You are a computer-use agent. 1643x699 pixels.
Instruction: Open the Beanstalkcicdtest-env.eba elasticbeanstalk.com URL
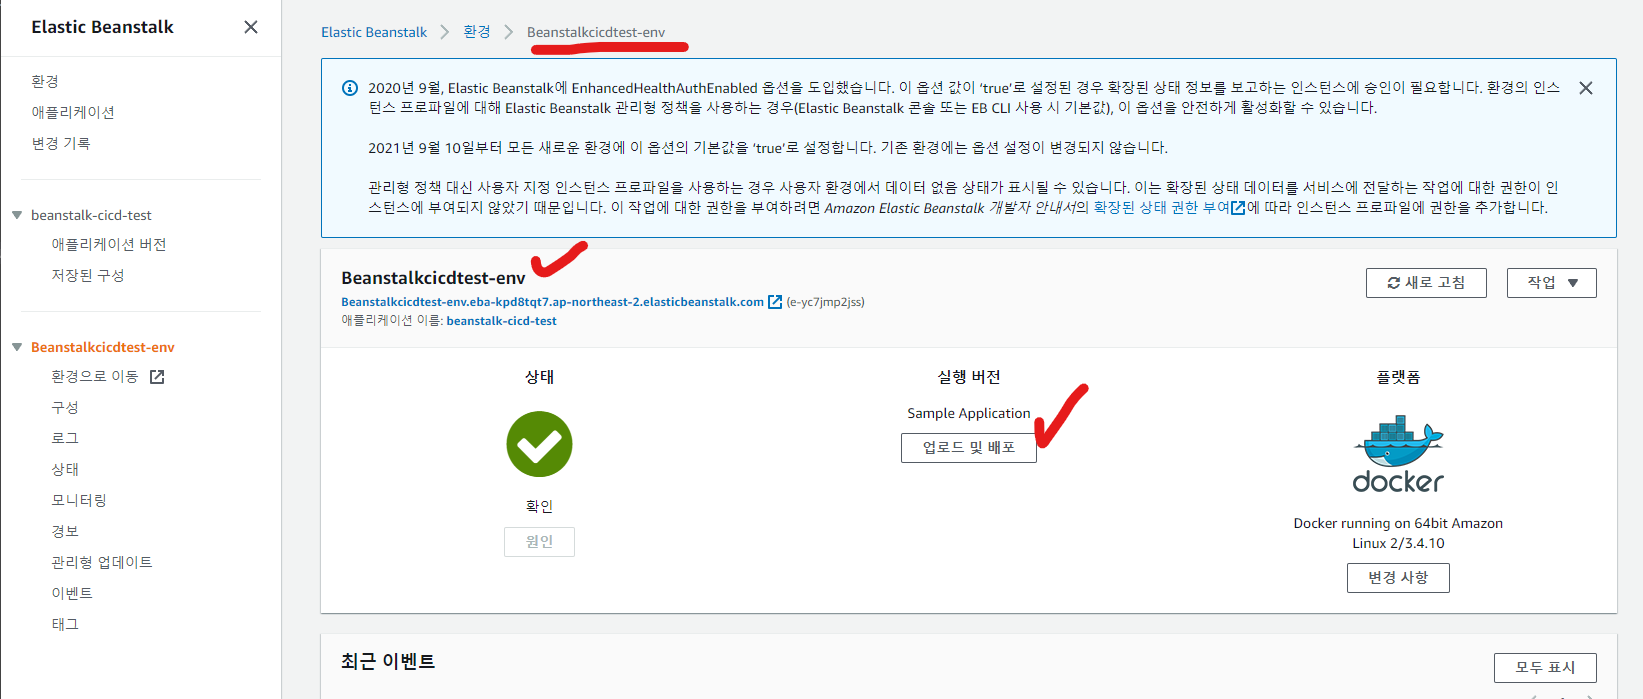(552, 302)
